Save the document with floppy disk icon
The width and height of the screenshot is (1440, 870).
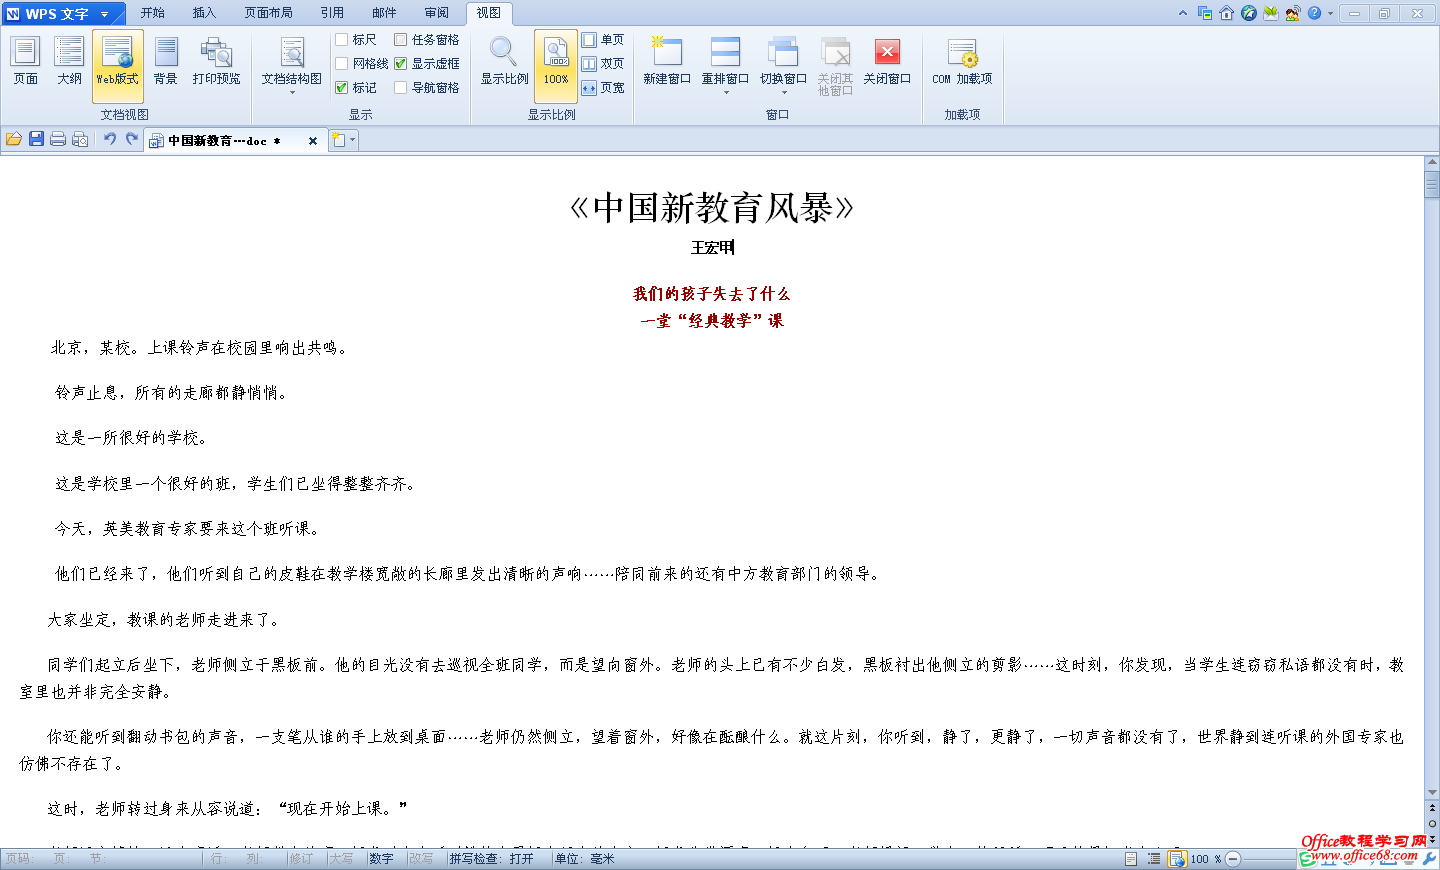pyautogui.click(x=36, y=140)
